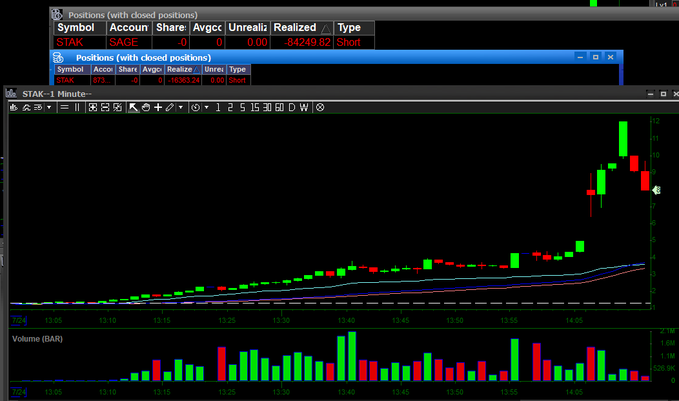Select the hand pan tool
The image size is (679, 401).
pos(146,107)
